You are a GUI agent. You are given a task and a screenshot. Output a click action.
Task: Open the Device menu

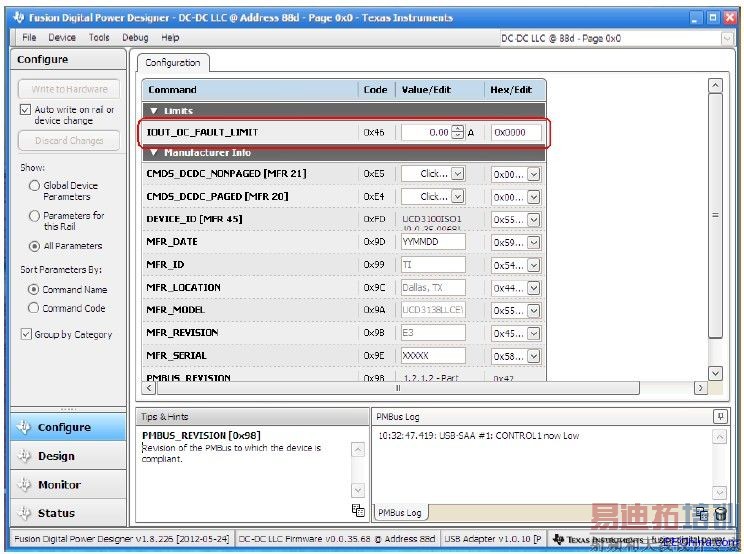(x=62, y=37)
